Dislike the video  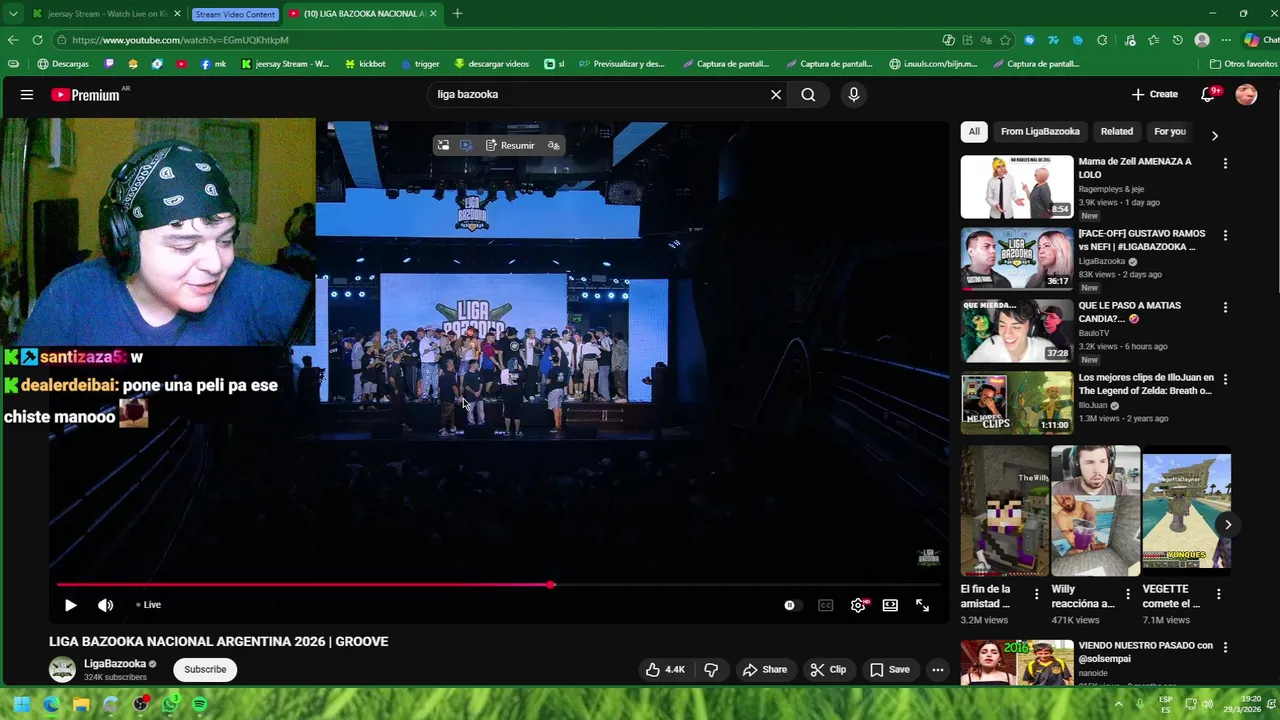712,669
